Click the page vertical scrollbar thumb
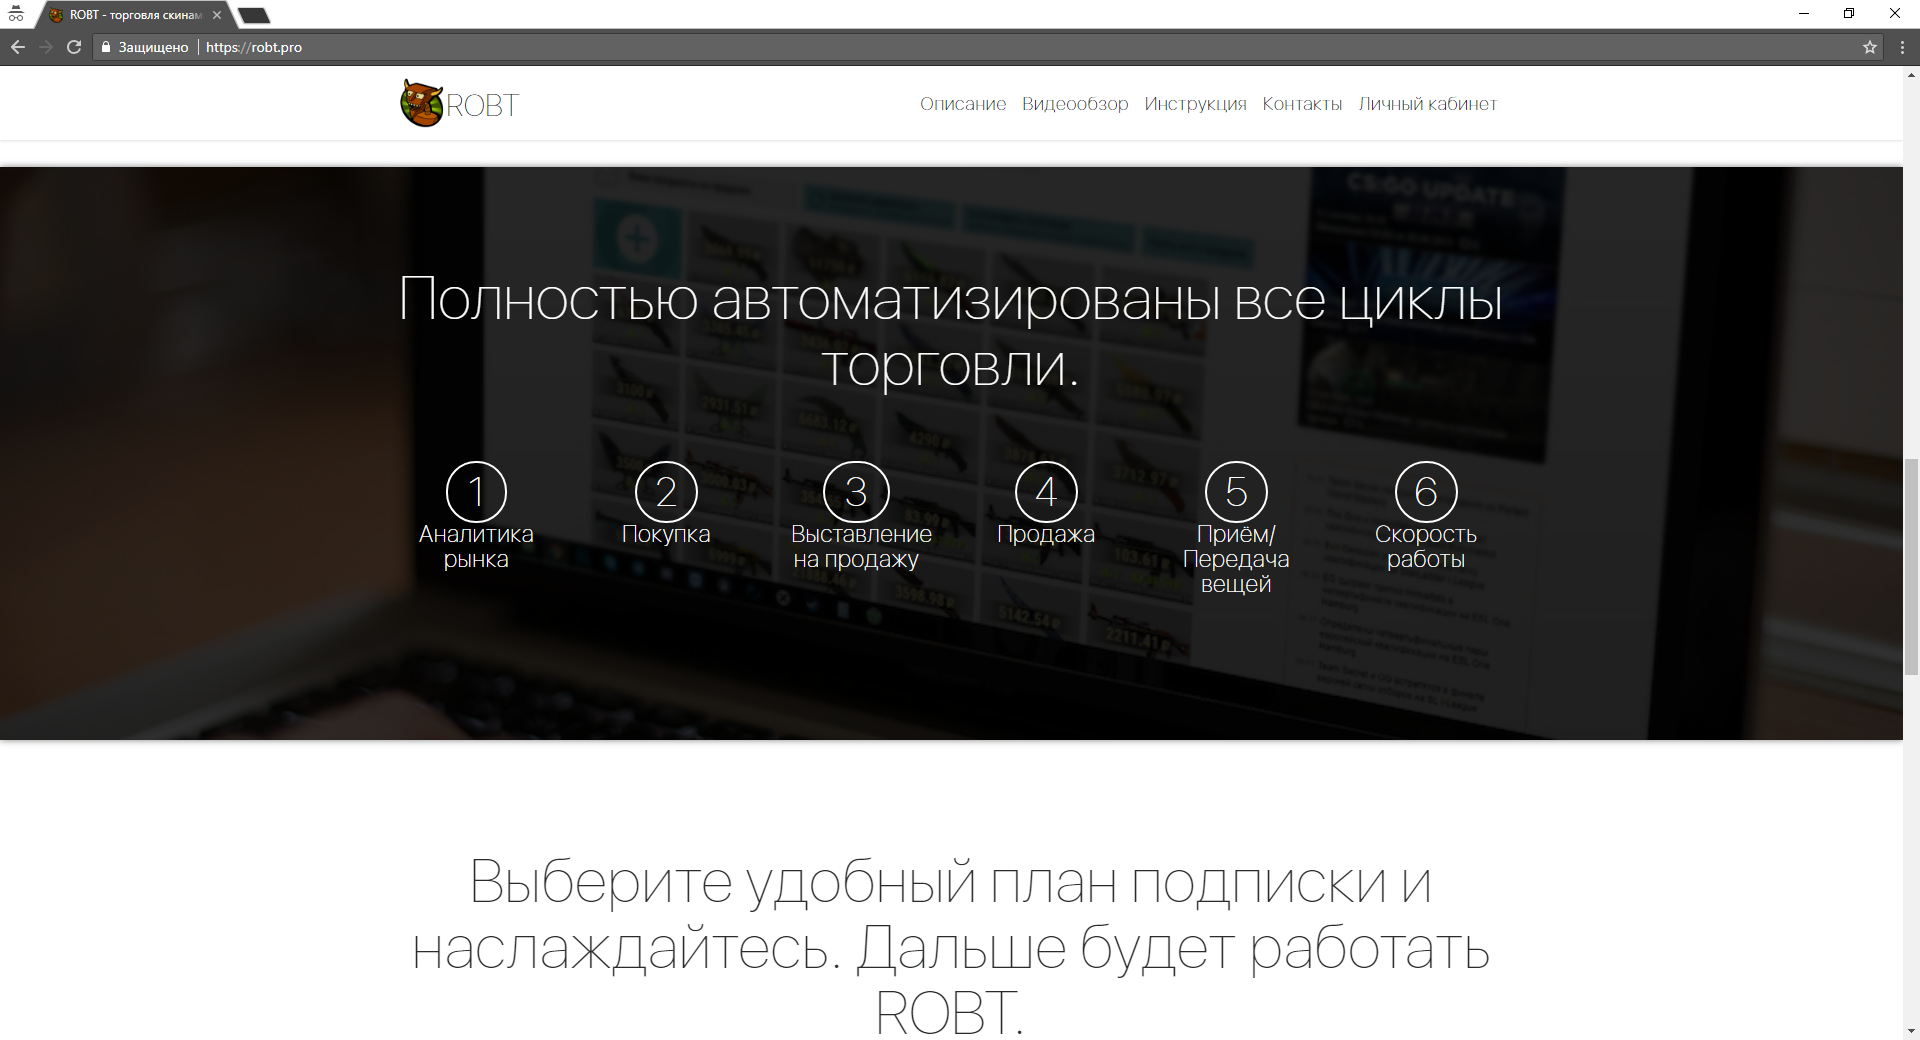The width and height of the screenshot is (1920, 1040). click(1911, 565)
